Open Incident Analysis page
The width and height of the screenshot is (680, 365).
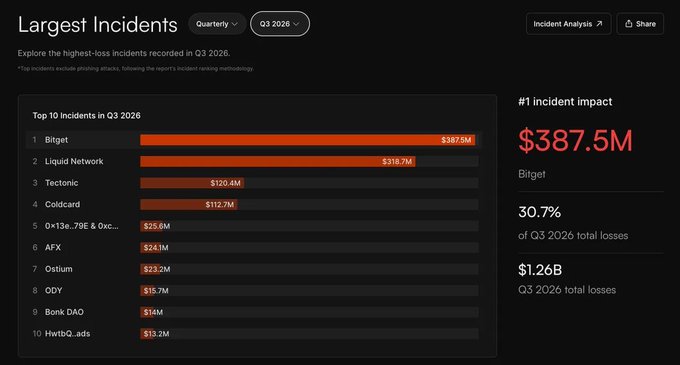[569, 24]
